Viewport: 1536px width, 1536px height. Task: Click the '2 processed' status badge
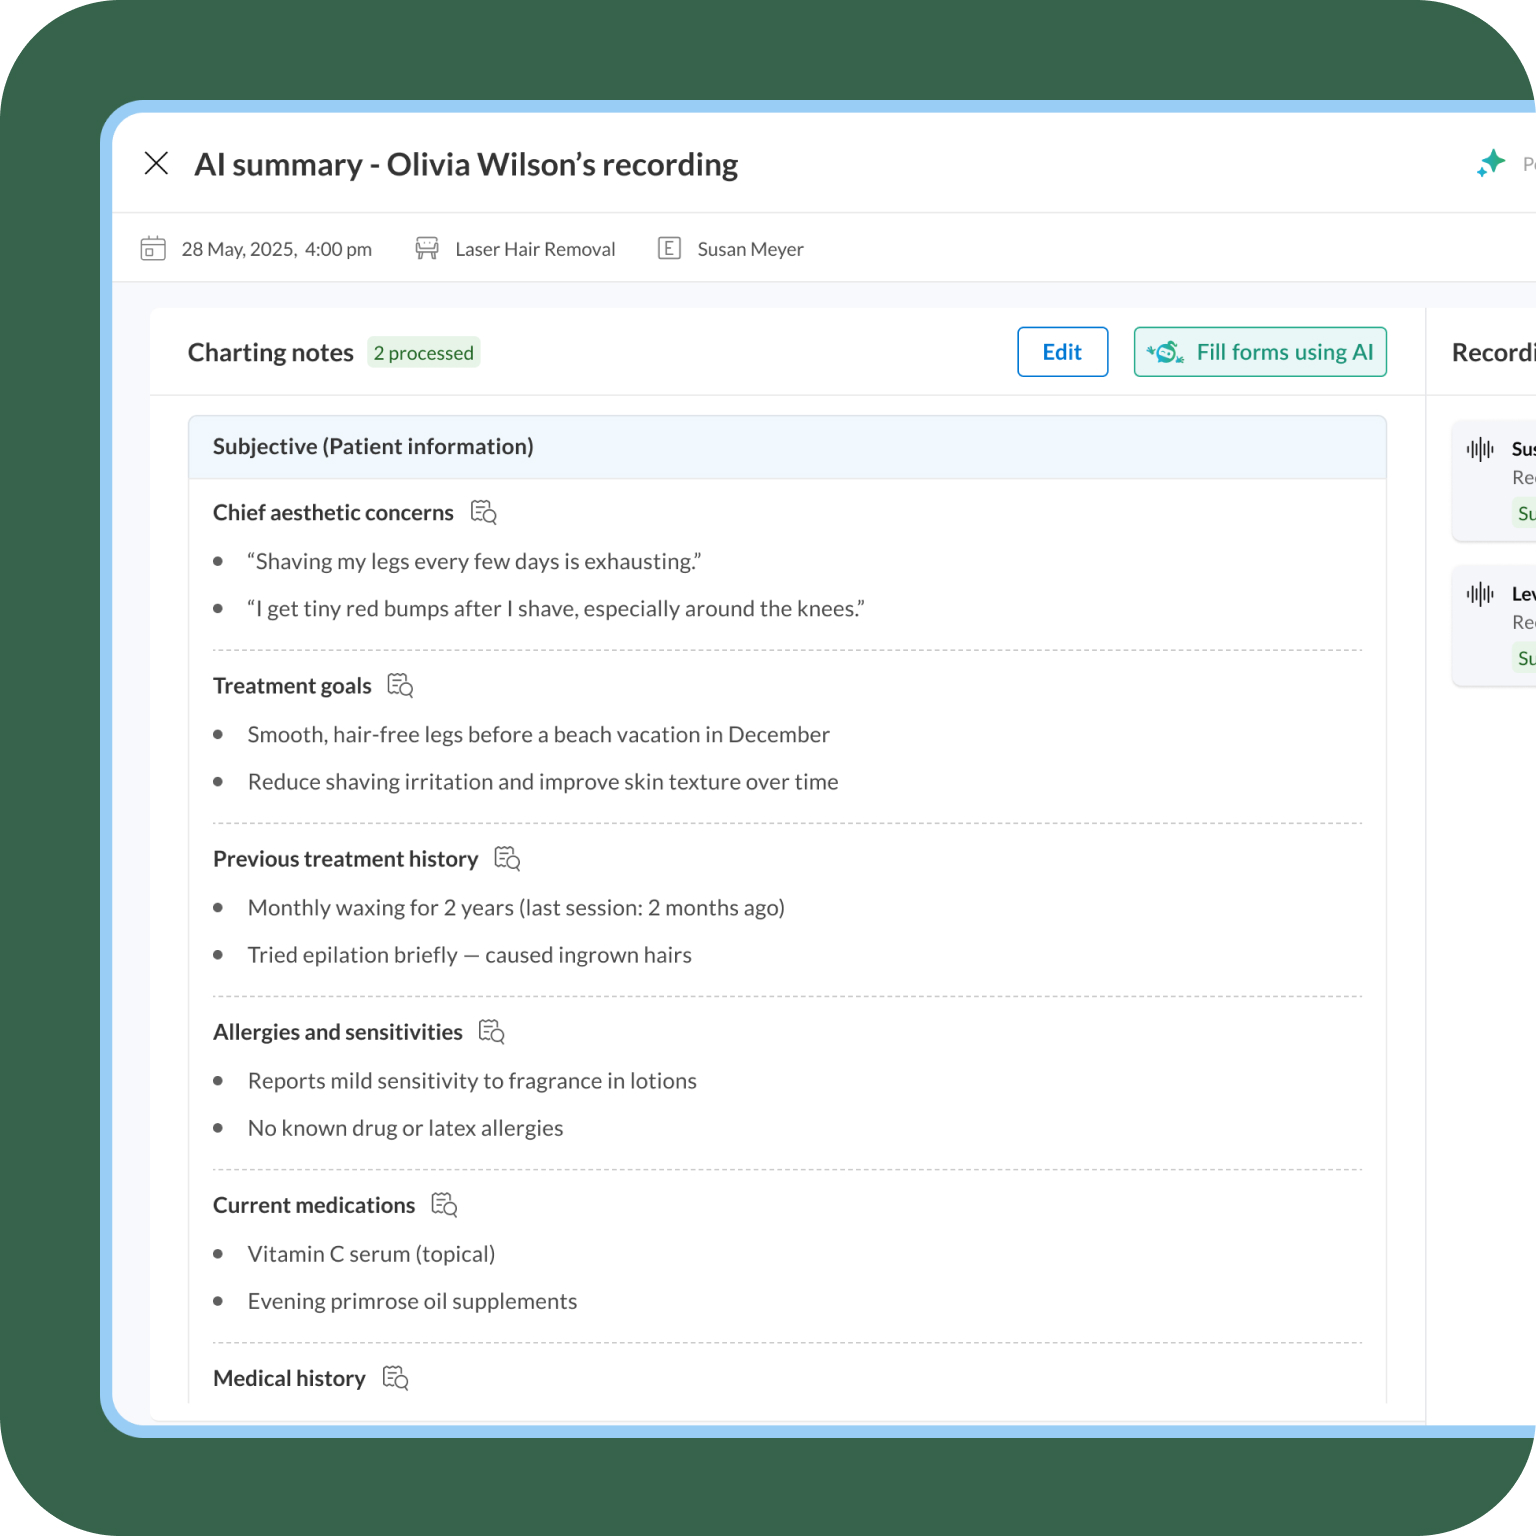[x=423, y=353]
